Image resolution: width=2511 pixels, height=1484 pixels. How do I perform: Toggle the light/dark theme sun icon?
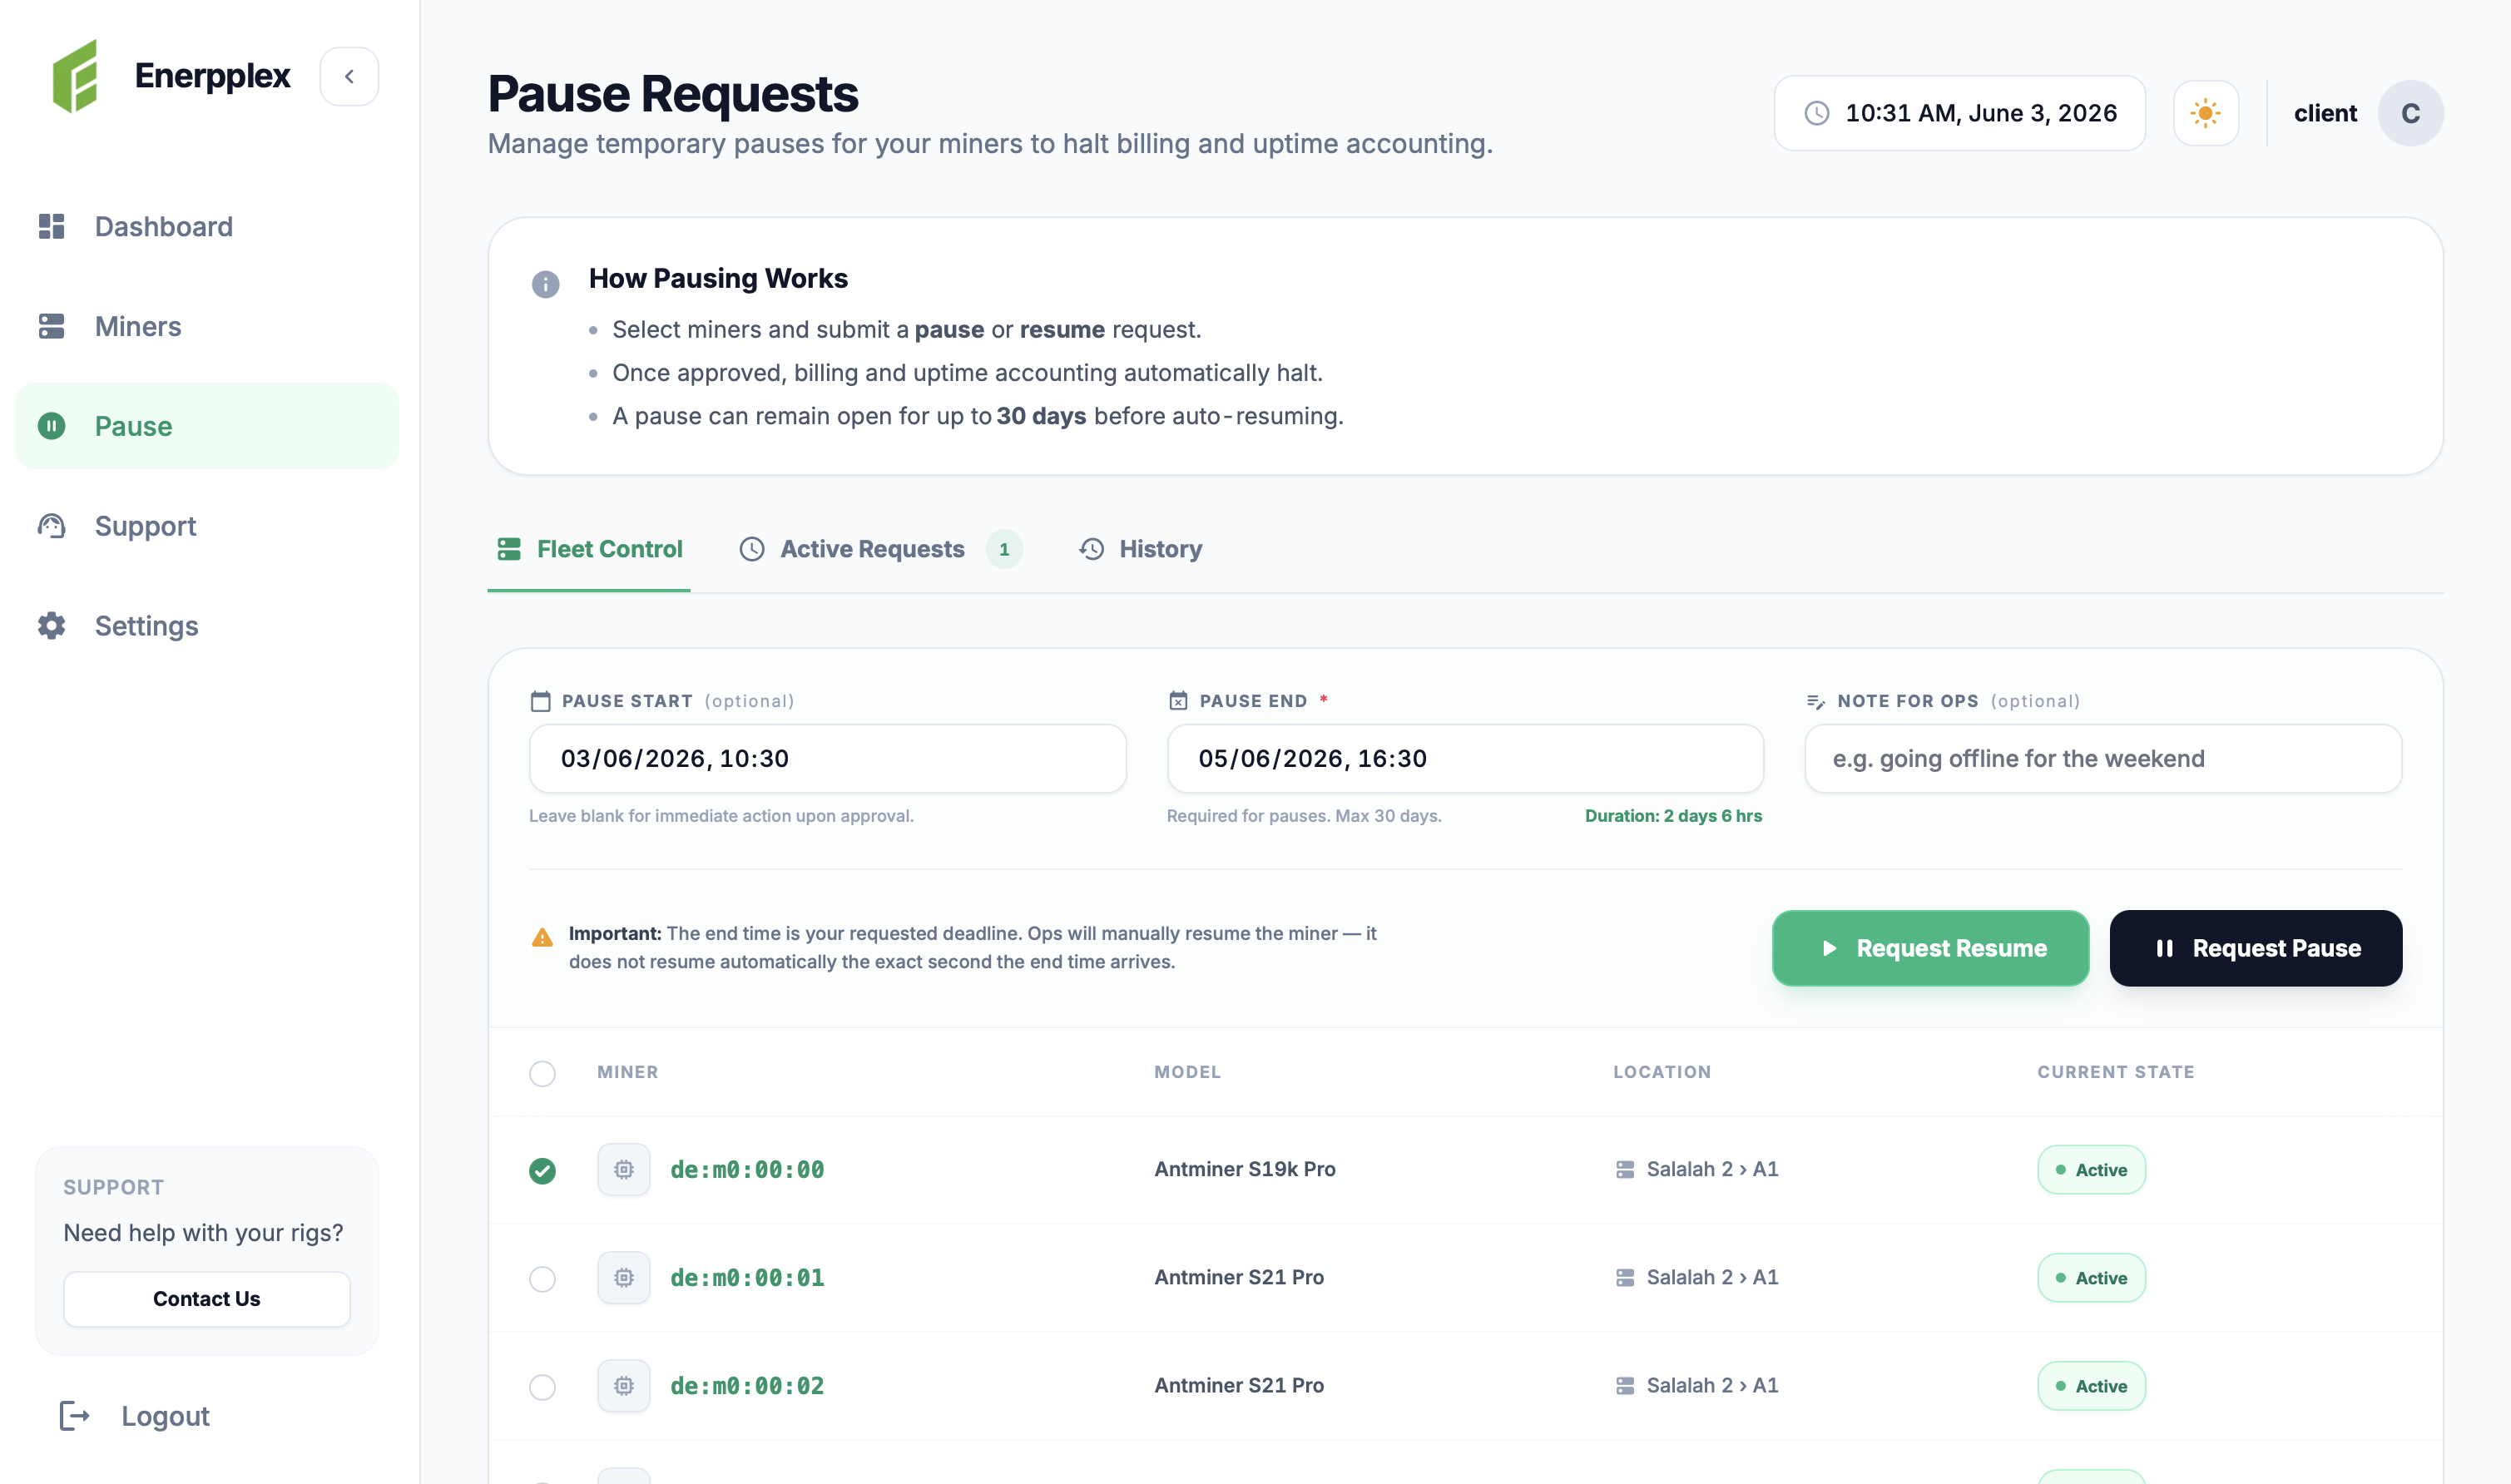point(2206,113)
